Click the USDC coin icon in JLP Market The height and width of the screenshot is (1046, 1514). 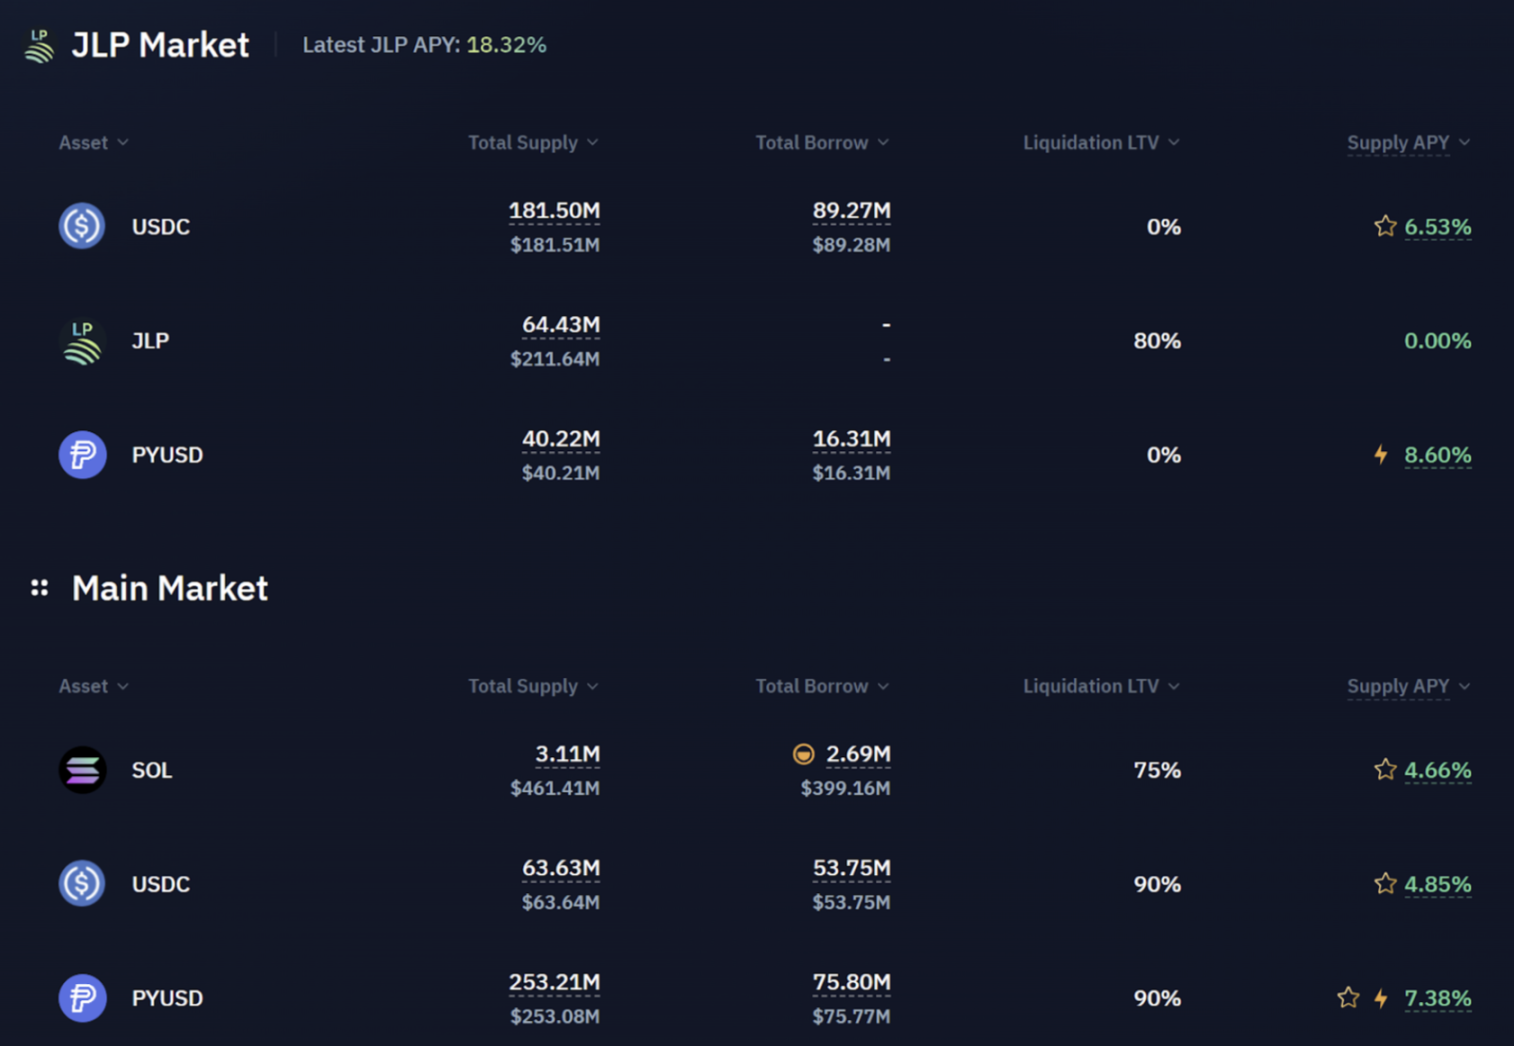82,226
